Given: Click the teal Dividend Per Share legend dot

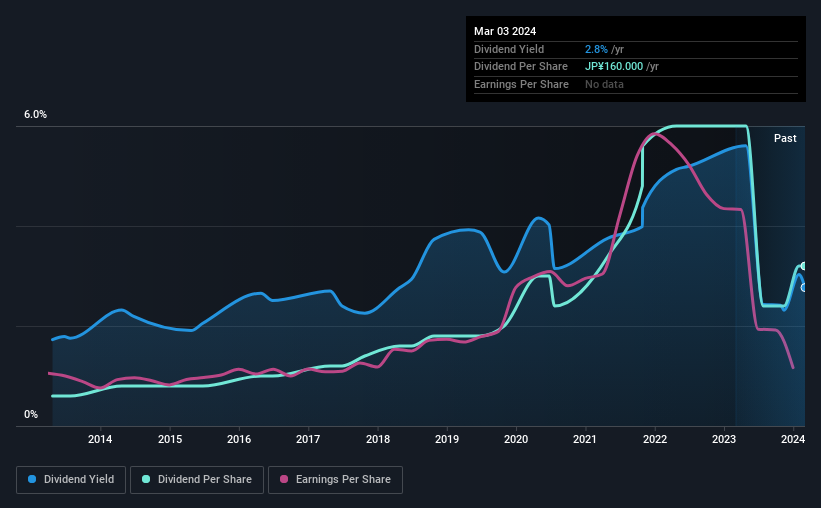Looking at the screenshot, I should coord(146,479).
